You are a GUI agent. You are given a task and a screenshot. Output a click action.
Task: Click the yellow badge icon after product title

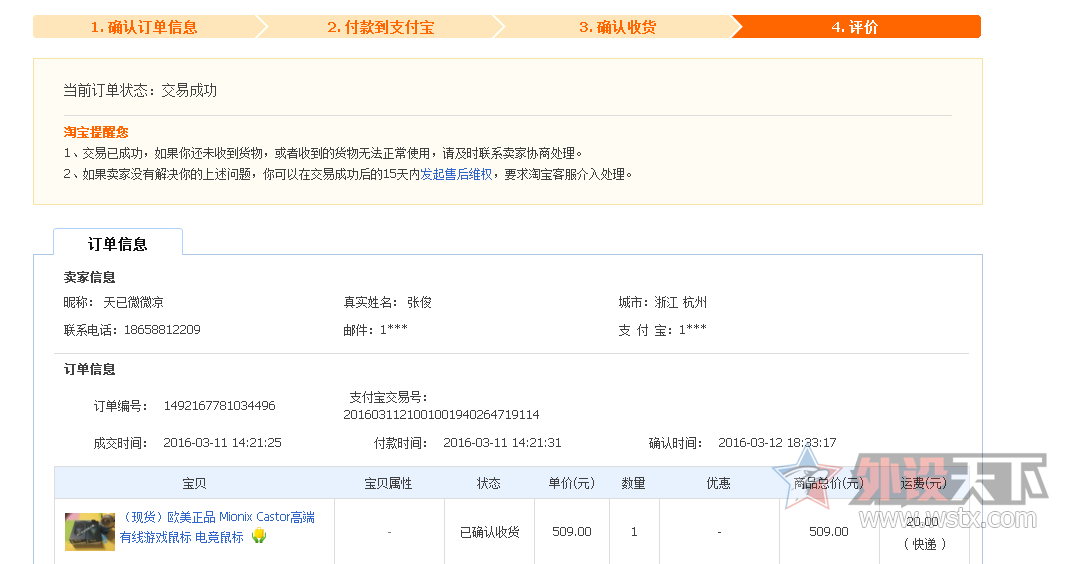259,537
